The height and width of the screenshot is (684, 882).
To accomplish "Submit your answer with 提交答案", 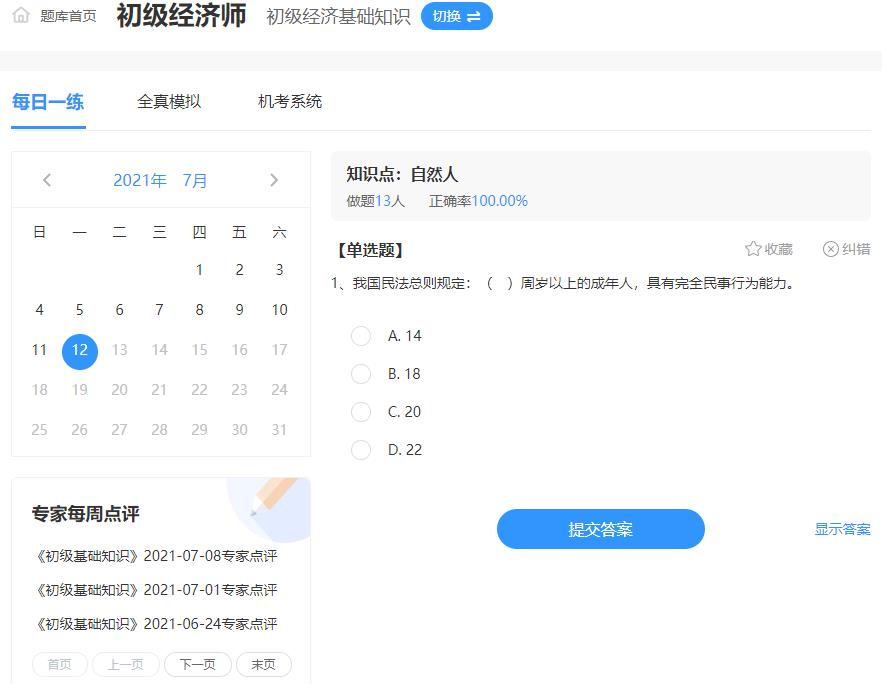I will pyautogui.click(x=600, y=529).
